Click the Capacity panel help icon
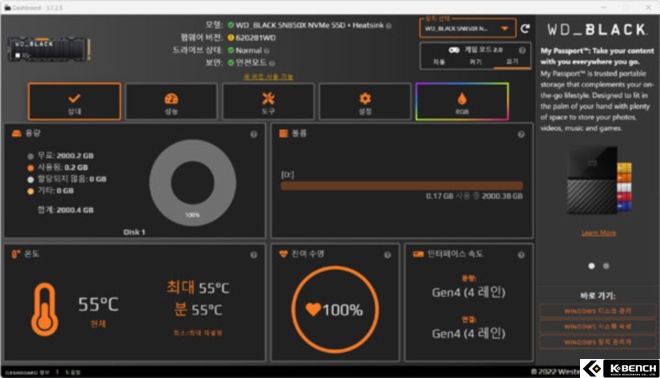 coord(254,134)
